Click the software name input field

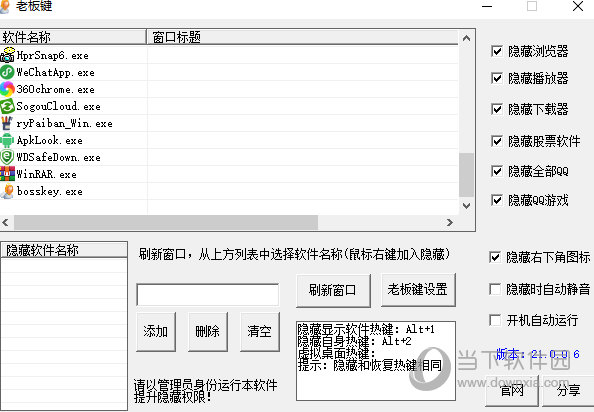pyautogui.click(x=208, y=294)
